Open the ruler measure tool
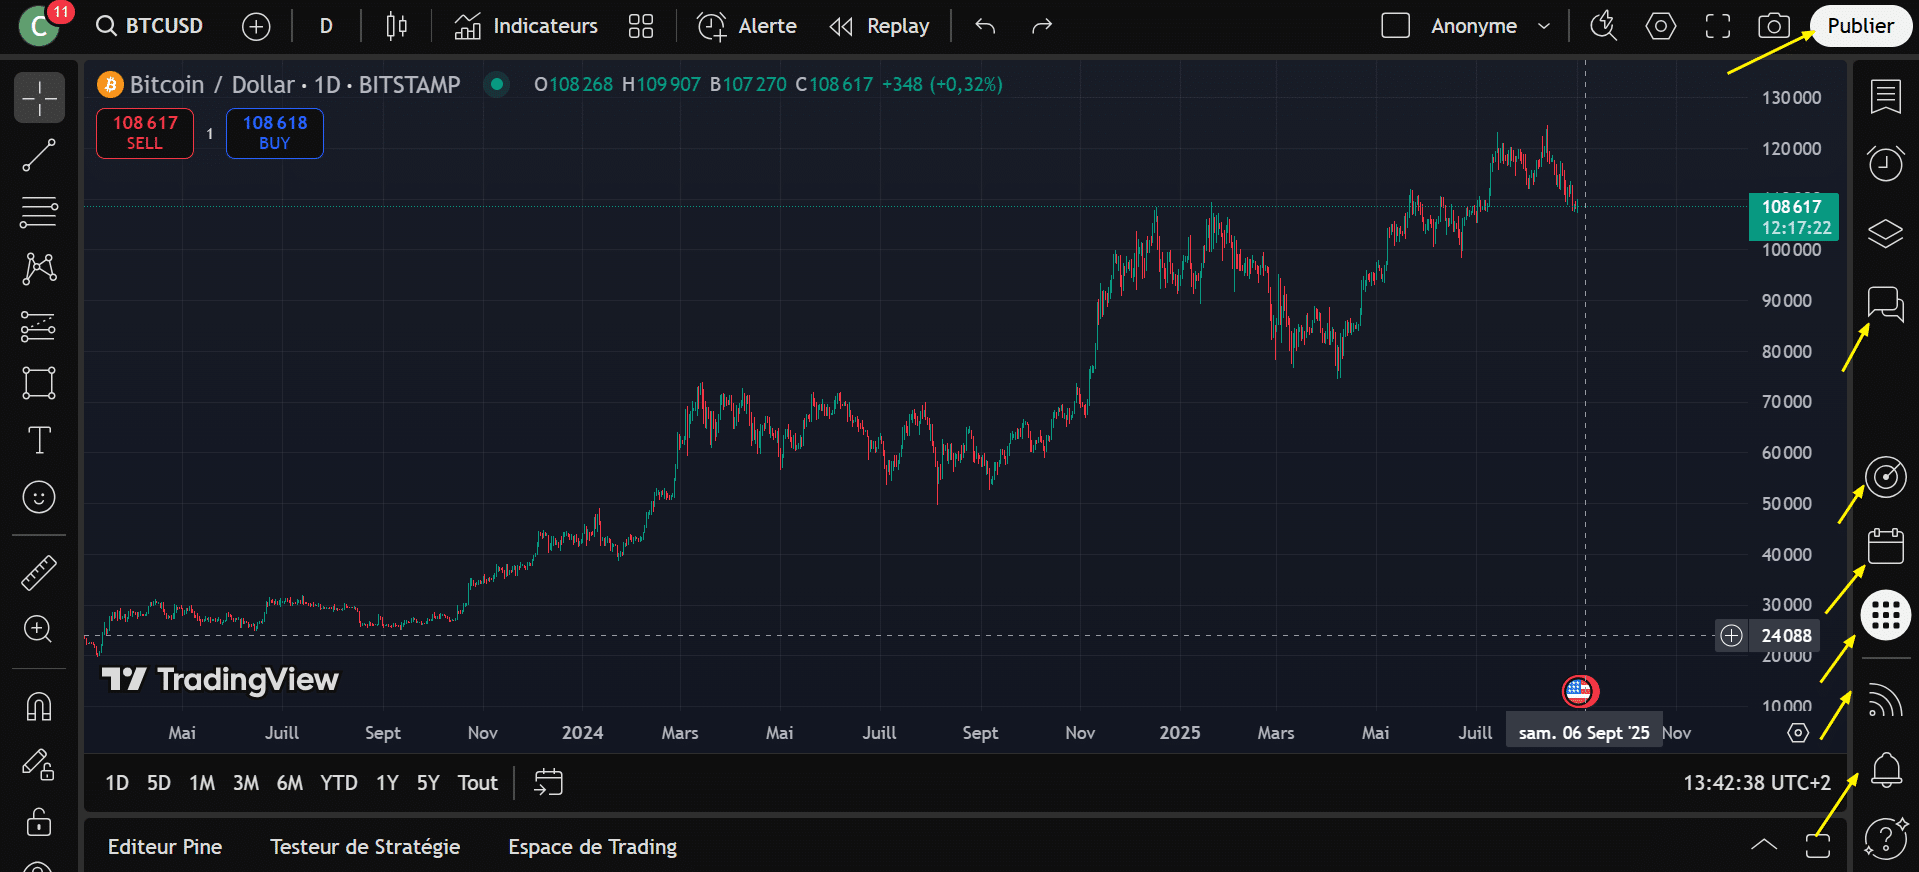The width and height of the screenshot is (1919, 872). click(x=39, y=572)
